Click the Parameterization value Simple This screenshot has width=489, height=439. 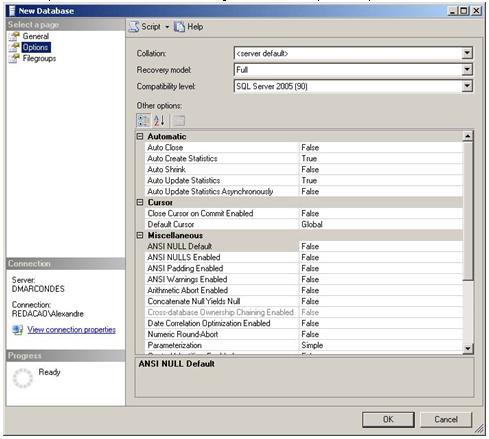pos(312,345)
